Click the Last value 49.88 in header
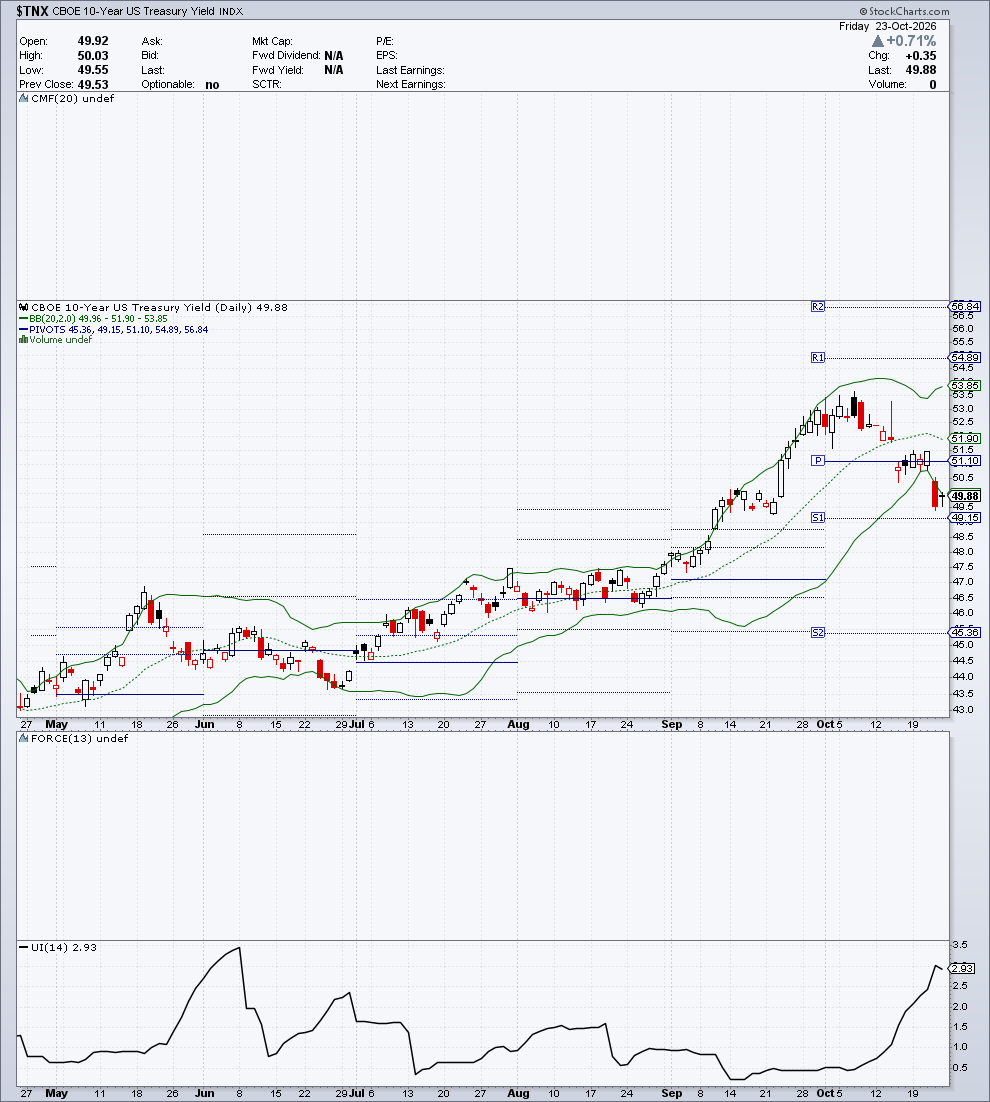The width and height of the screenshot is (990, 1102). [x=920, y=70]
